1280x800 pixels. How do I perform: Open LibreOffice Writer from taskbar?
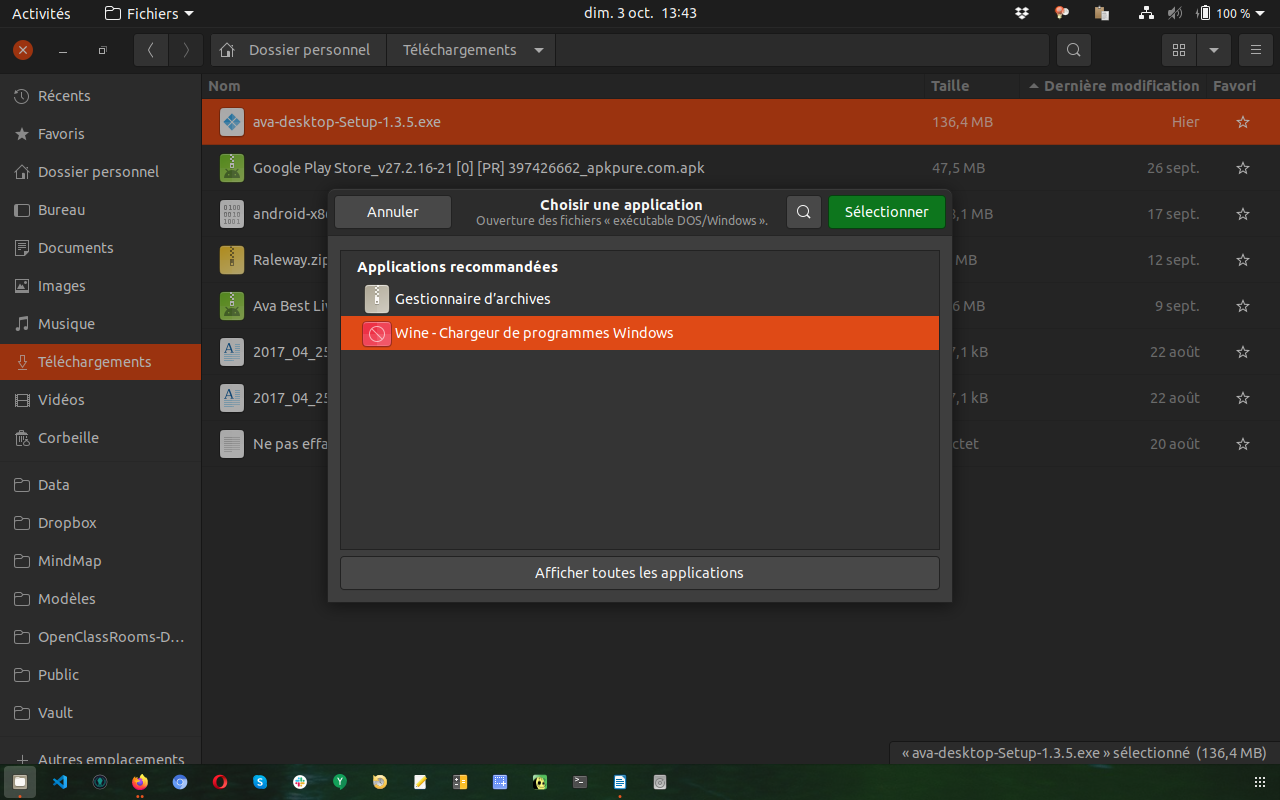[620, 782]
